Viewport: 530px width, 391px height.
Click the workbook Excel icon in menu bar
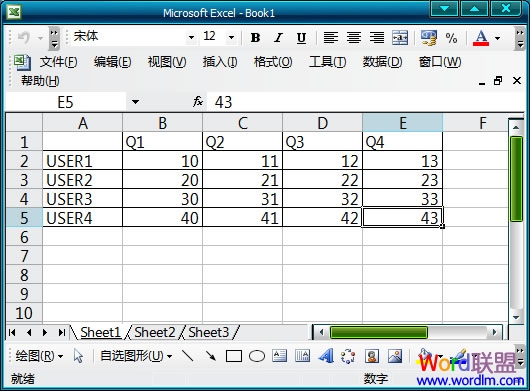point(22,62)
